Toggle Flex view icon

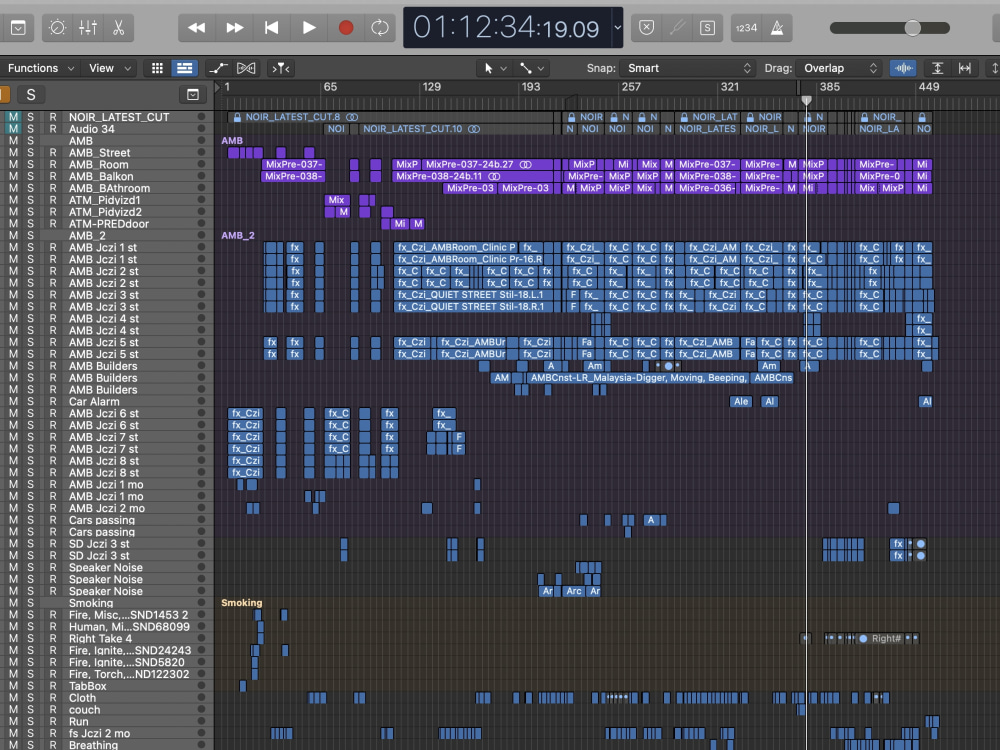[x=246, y=68]
